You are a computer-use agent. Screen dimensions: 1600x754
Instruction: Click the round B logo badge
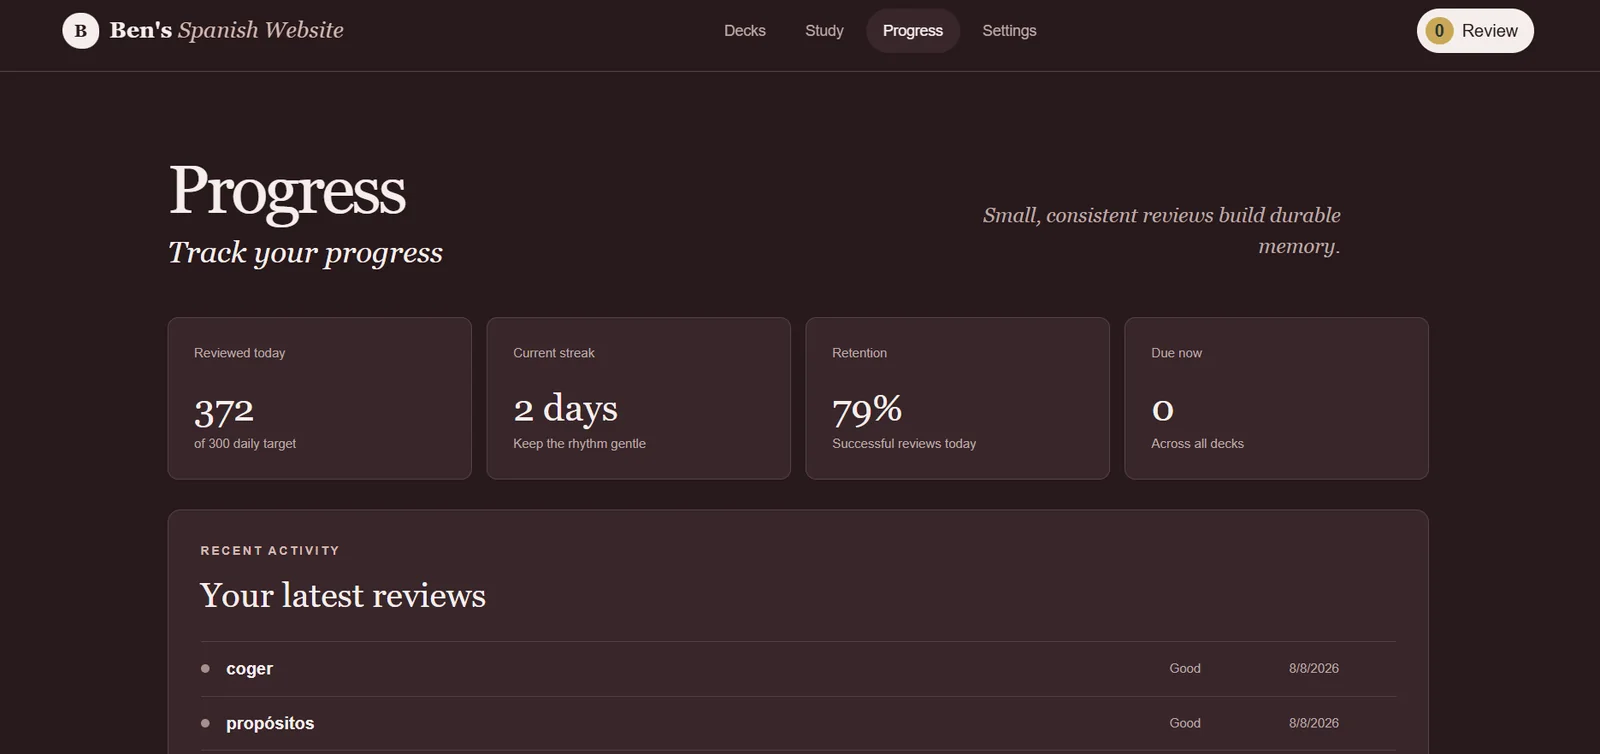(x=81, y=31)
